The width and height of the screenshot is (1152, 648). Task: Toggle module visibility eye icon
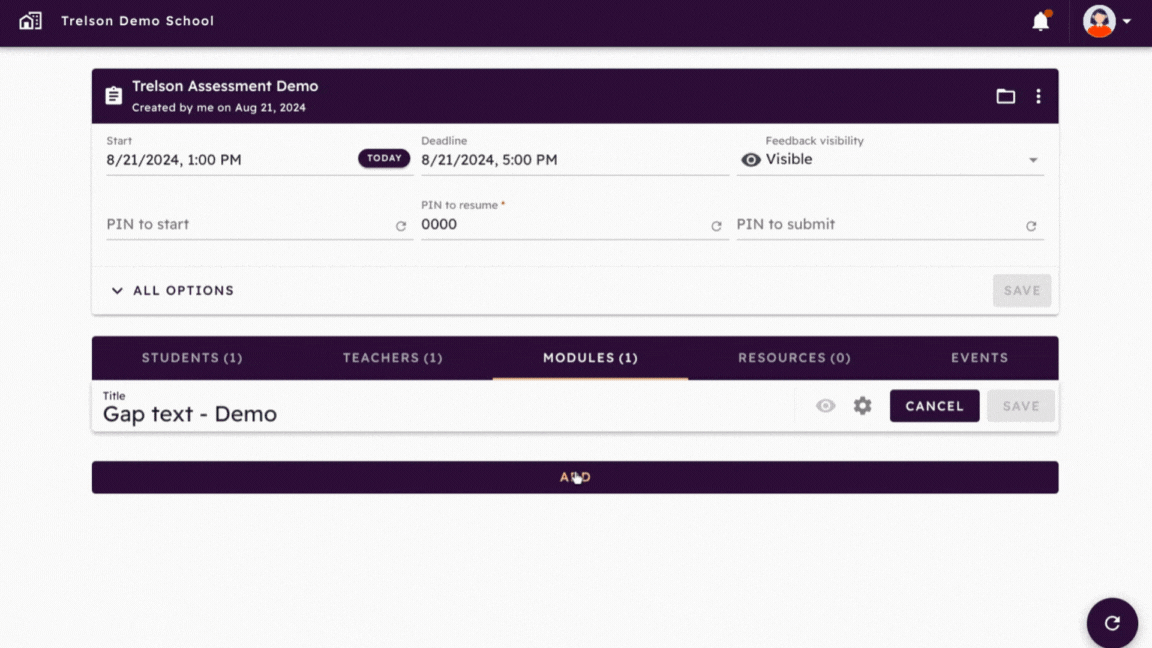pos(825,406)
